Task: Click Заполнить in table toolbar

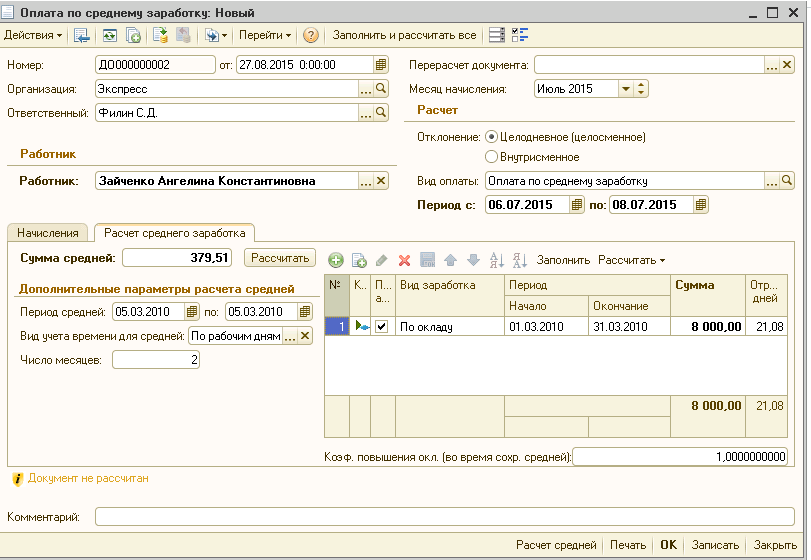Action: click(563, 260)
